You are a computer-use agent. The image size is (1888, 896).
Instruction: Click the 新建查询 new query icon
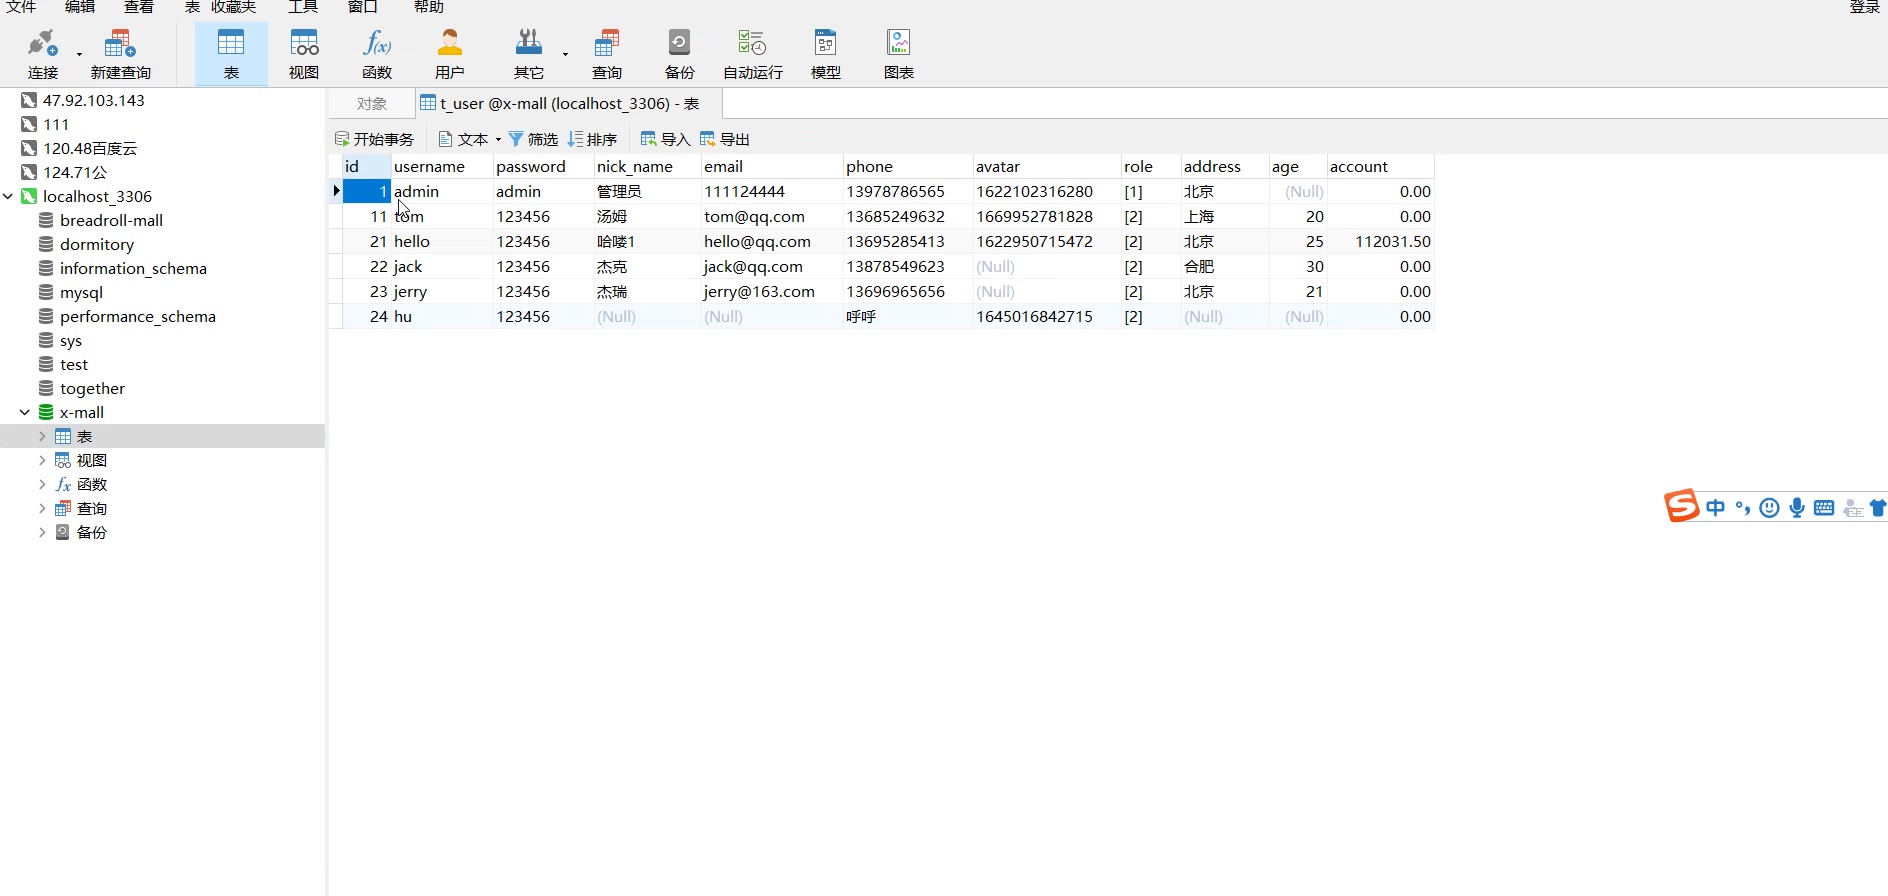point(120,52)
